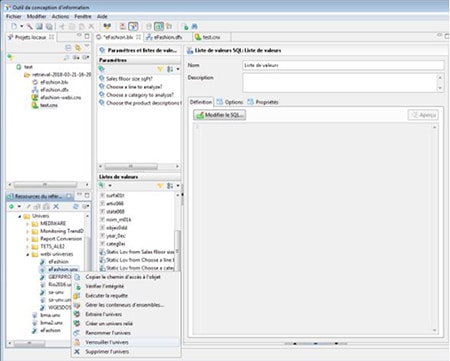This screenshot has height=361, width=450.
Task: Click the check integrity toolbar icon
Action: click(185, 26)
